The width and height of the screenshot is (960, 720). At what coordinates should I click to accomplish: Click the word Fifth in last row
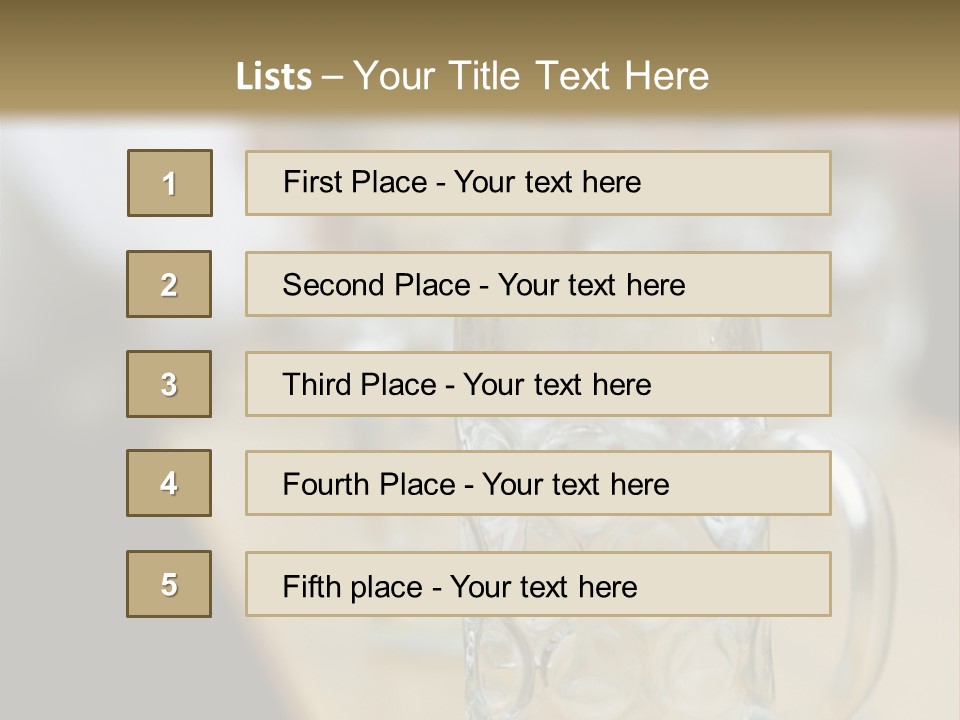[310, 586]
